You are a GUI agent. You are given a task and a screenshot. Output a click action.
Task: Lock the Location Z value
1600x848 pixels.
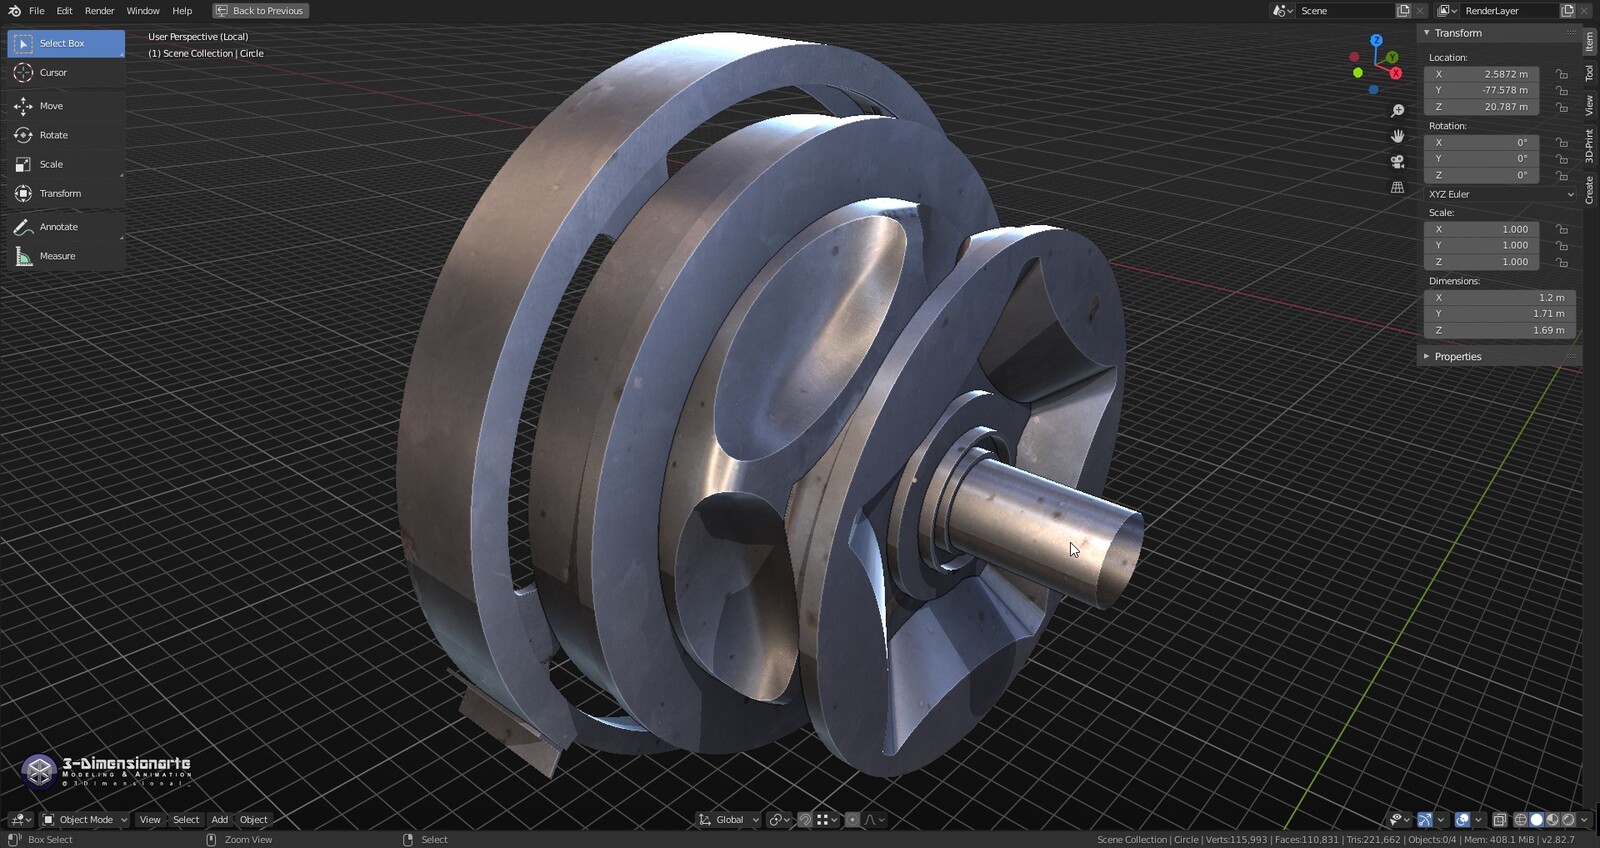[x=1562, y=107]
